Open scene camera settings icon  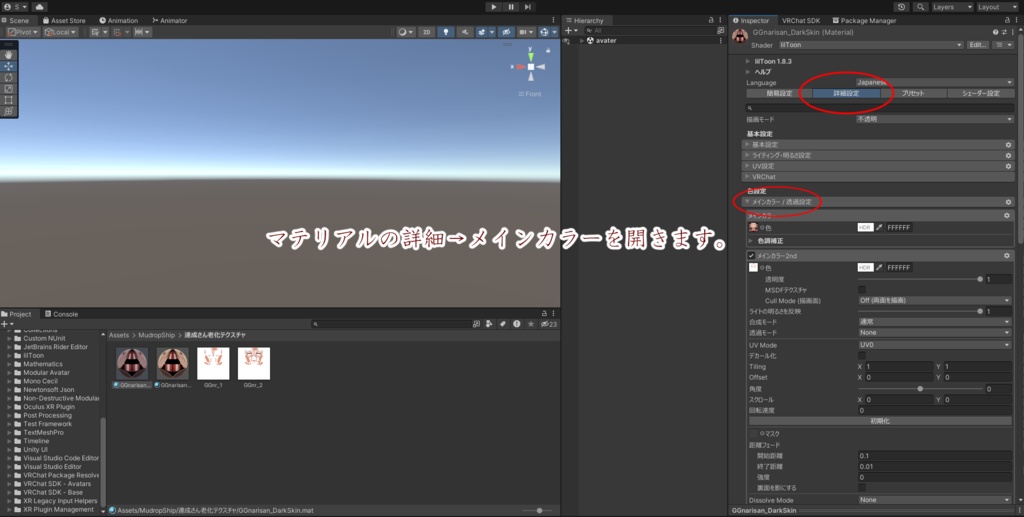click(x=526, y=32)
